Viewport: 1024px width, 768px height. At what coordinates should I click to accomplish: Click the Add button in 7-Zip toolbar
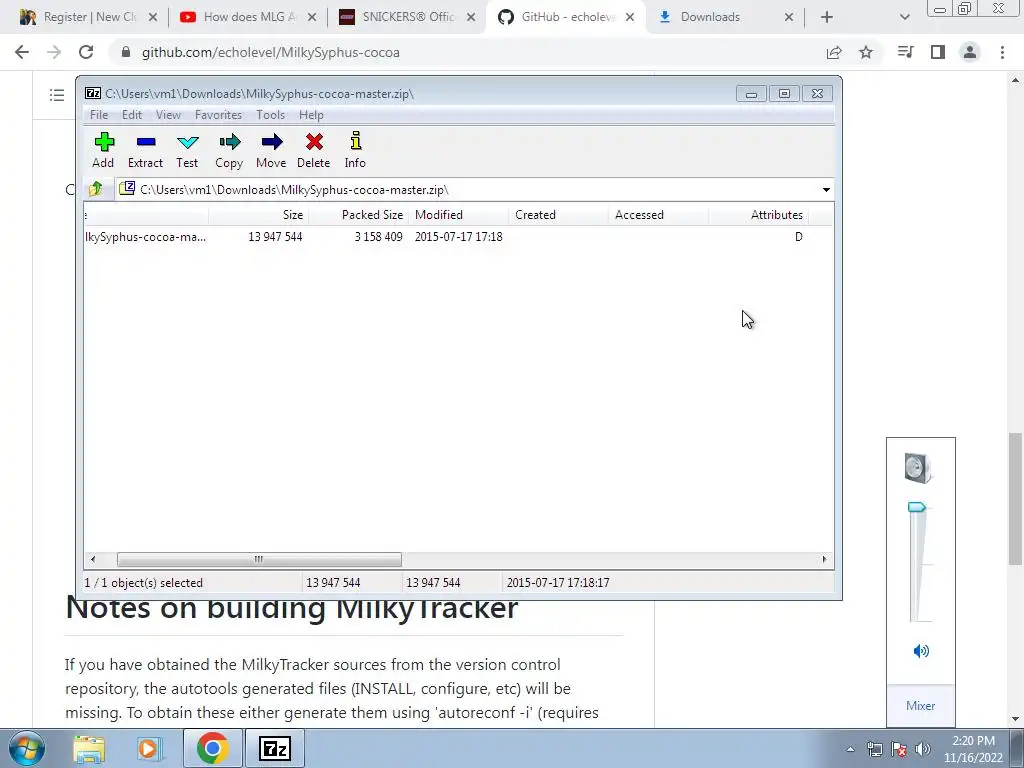pyautogui.click(x=103, y=150)
